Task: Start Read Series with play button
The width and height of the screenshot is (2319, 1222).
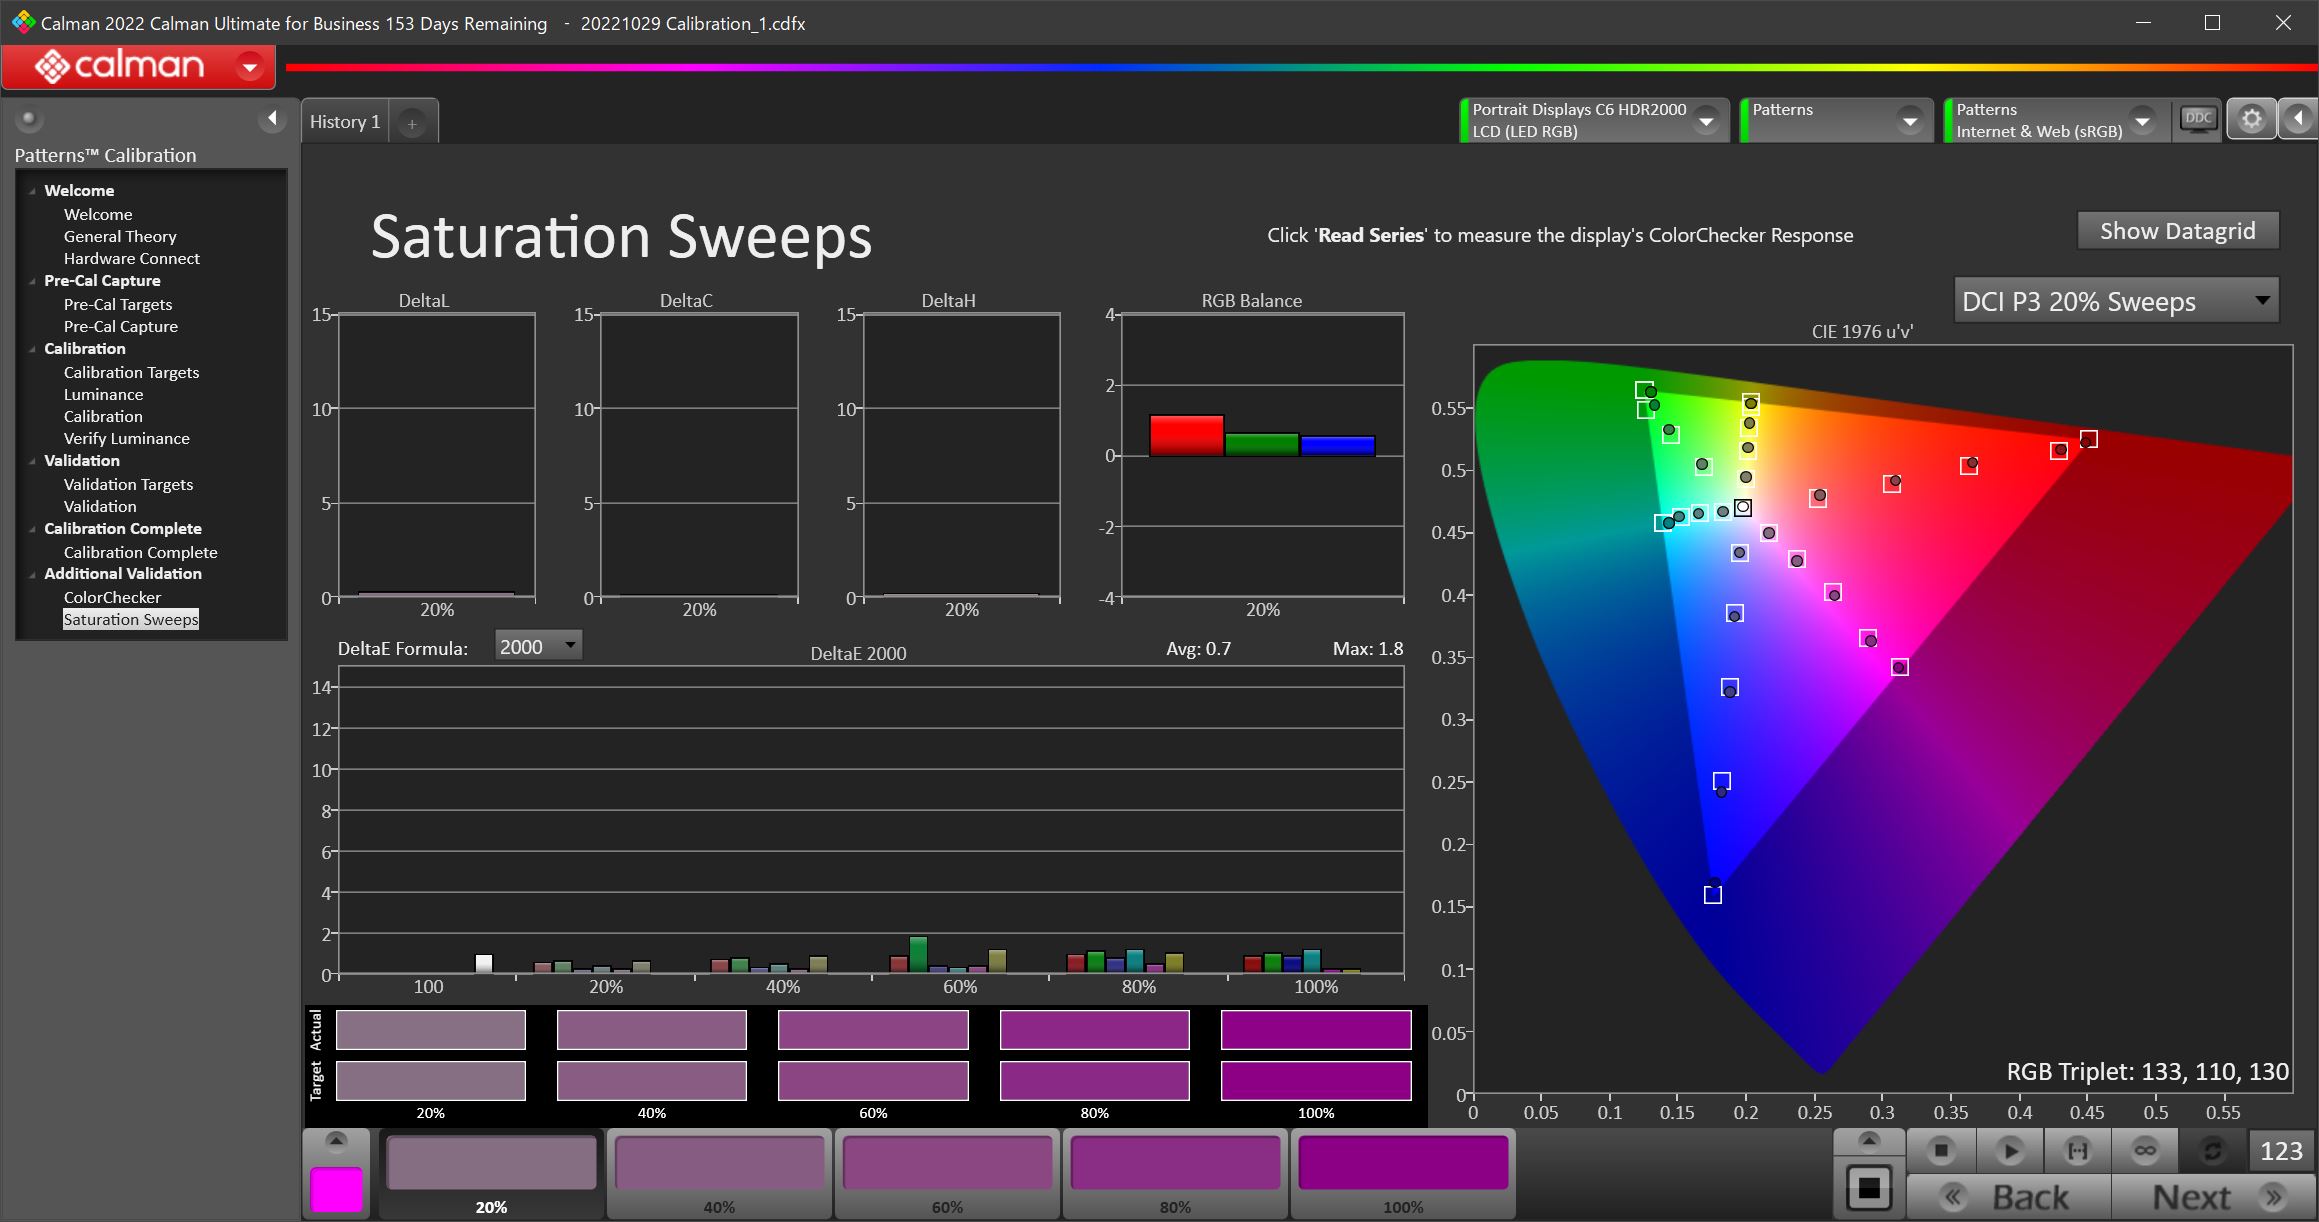Action: [2009, 1151]
